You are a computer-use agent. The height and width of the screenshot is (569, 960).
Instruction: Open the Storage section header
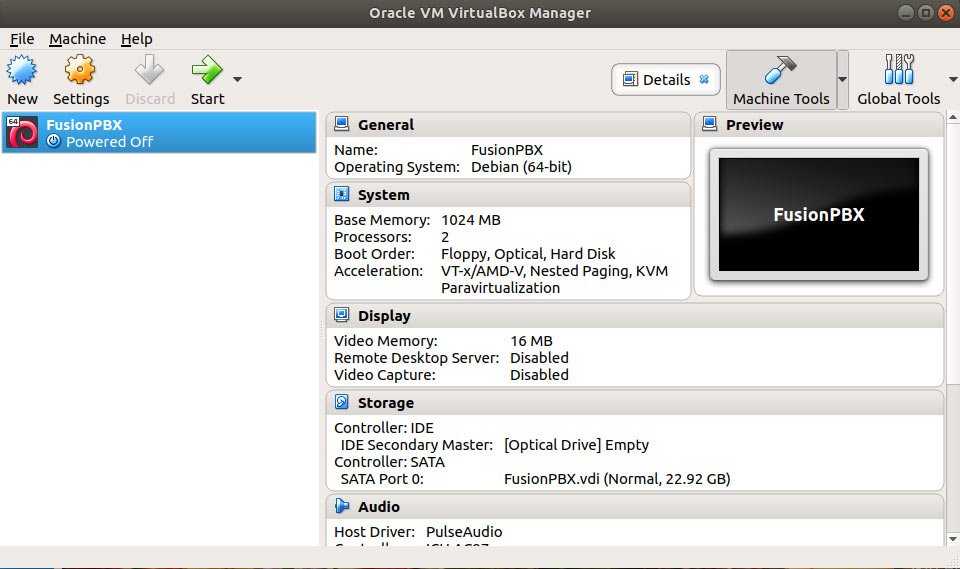(x=635, y=403)
